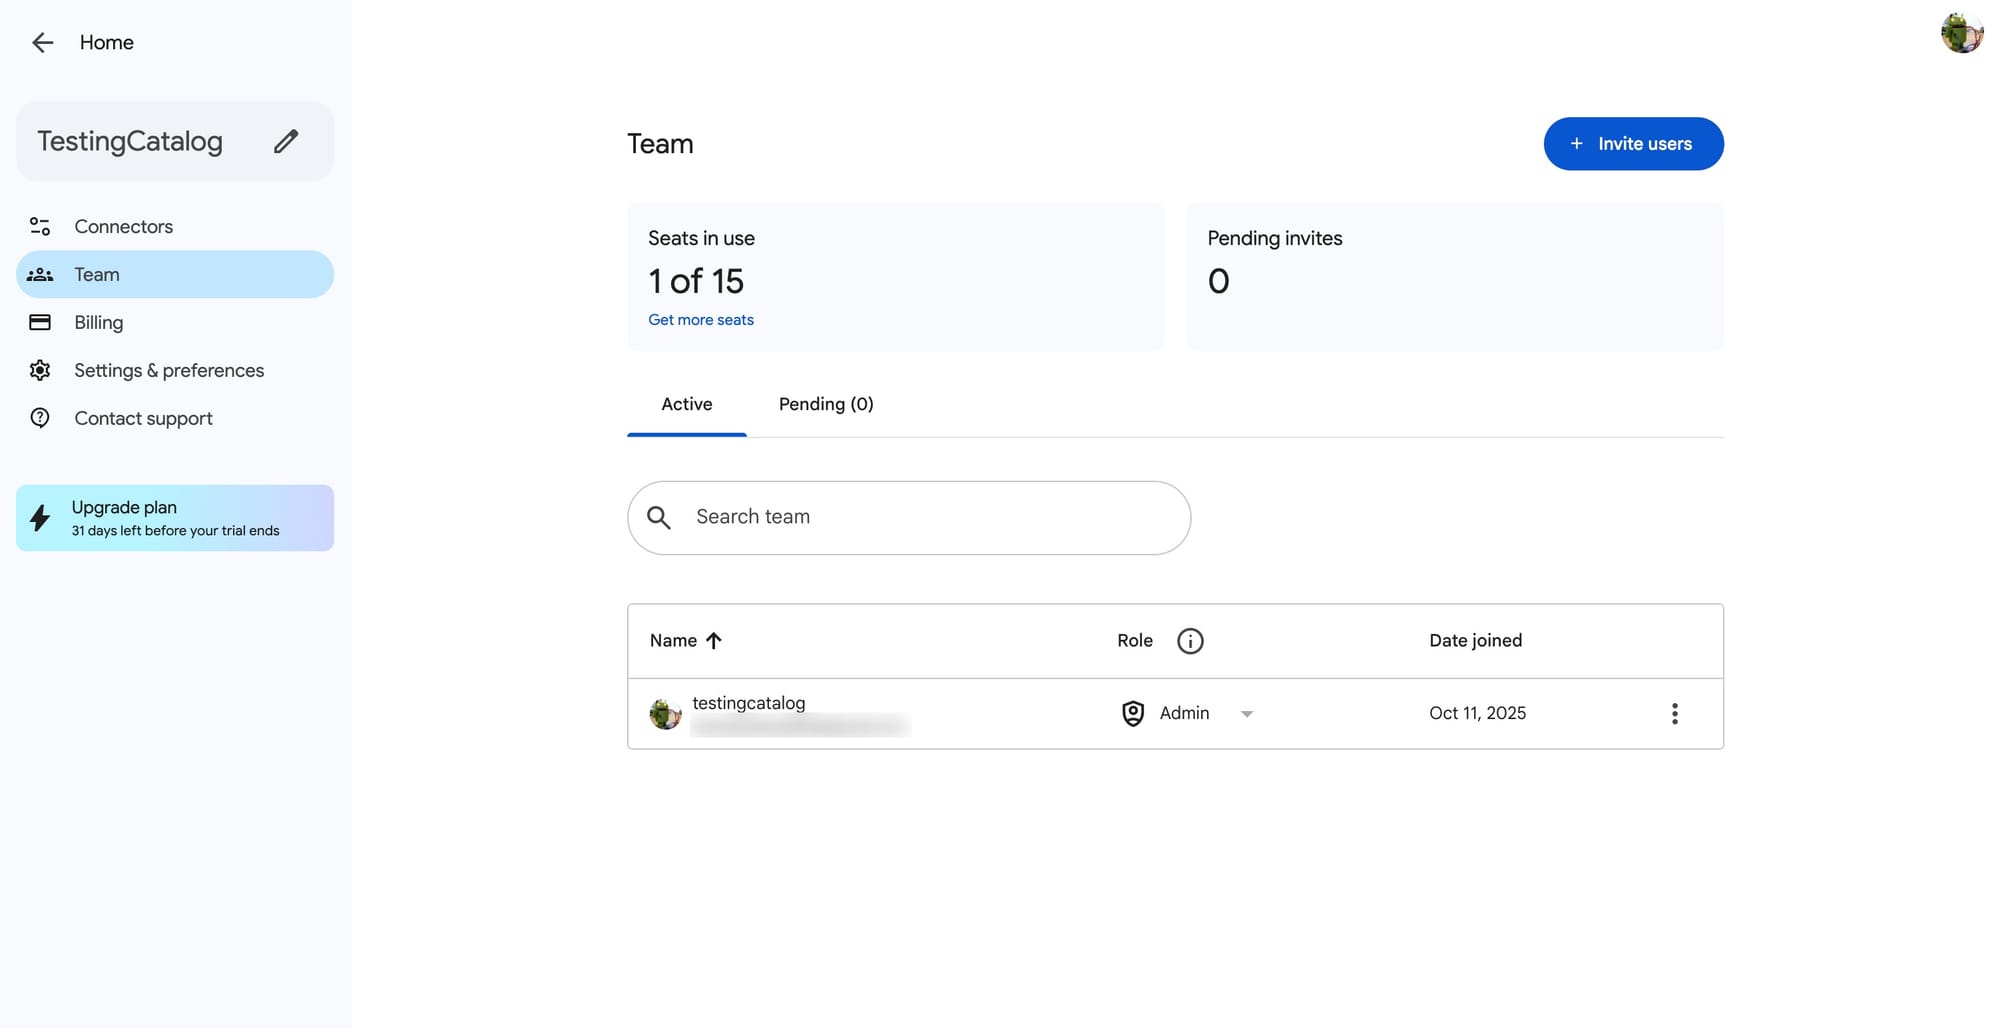Click the Contact support question icon

coord(40,418)
